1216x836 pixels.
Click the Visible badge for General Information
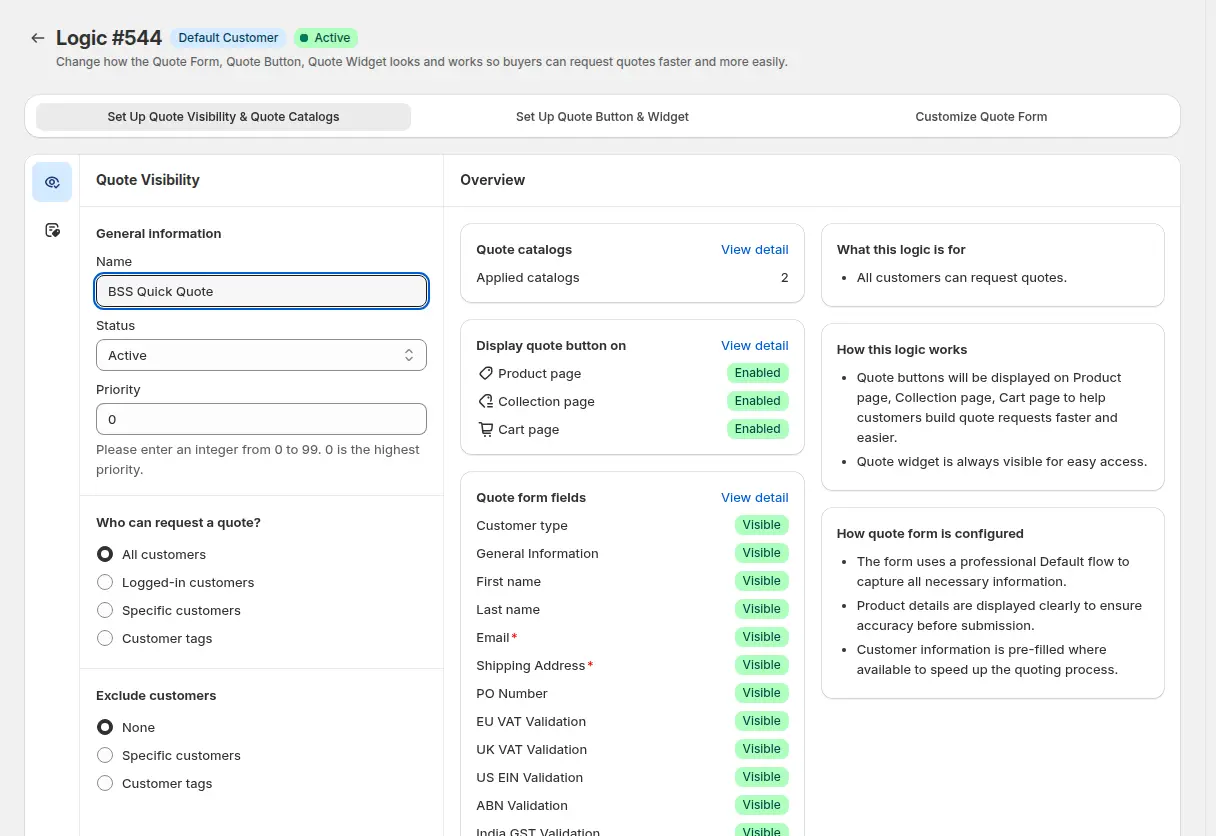pos(761,553)
